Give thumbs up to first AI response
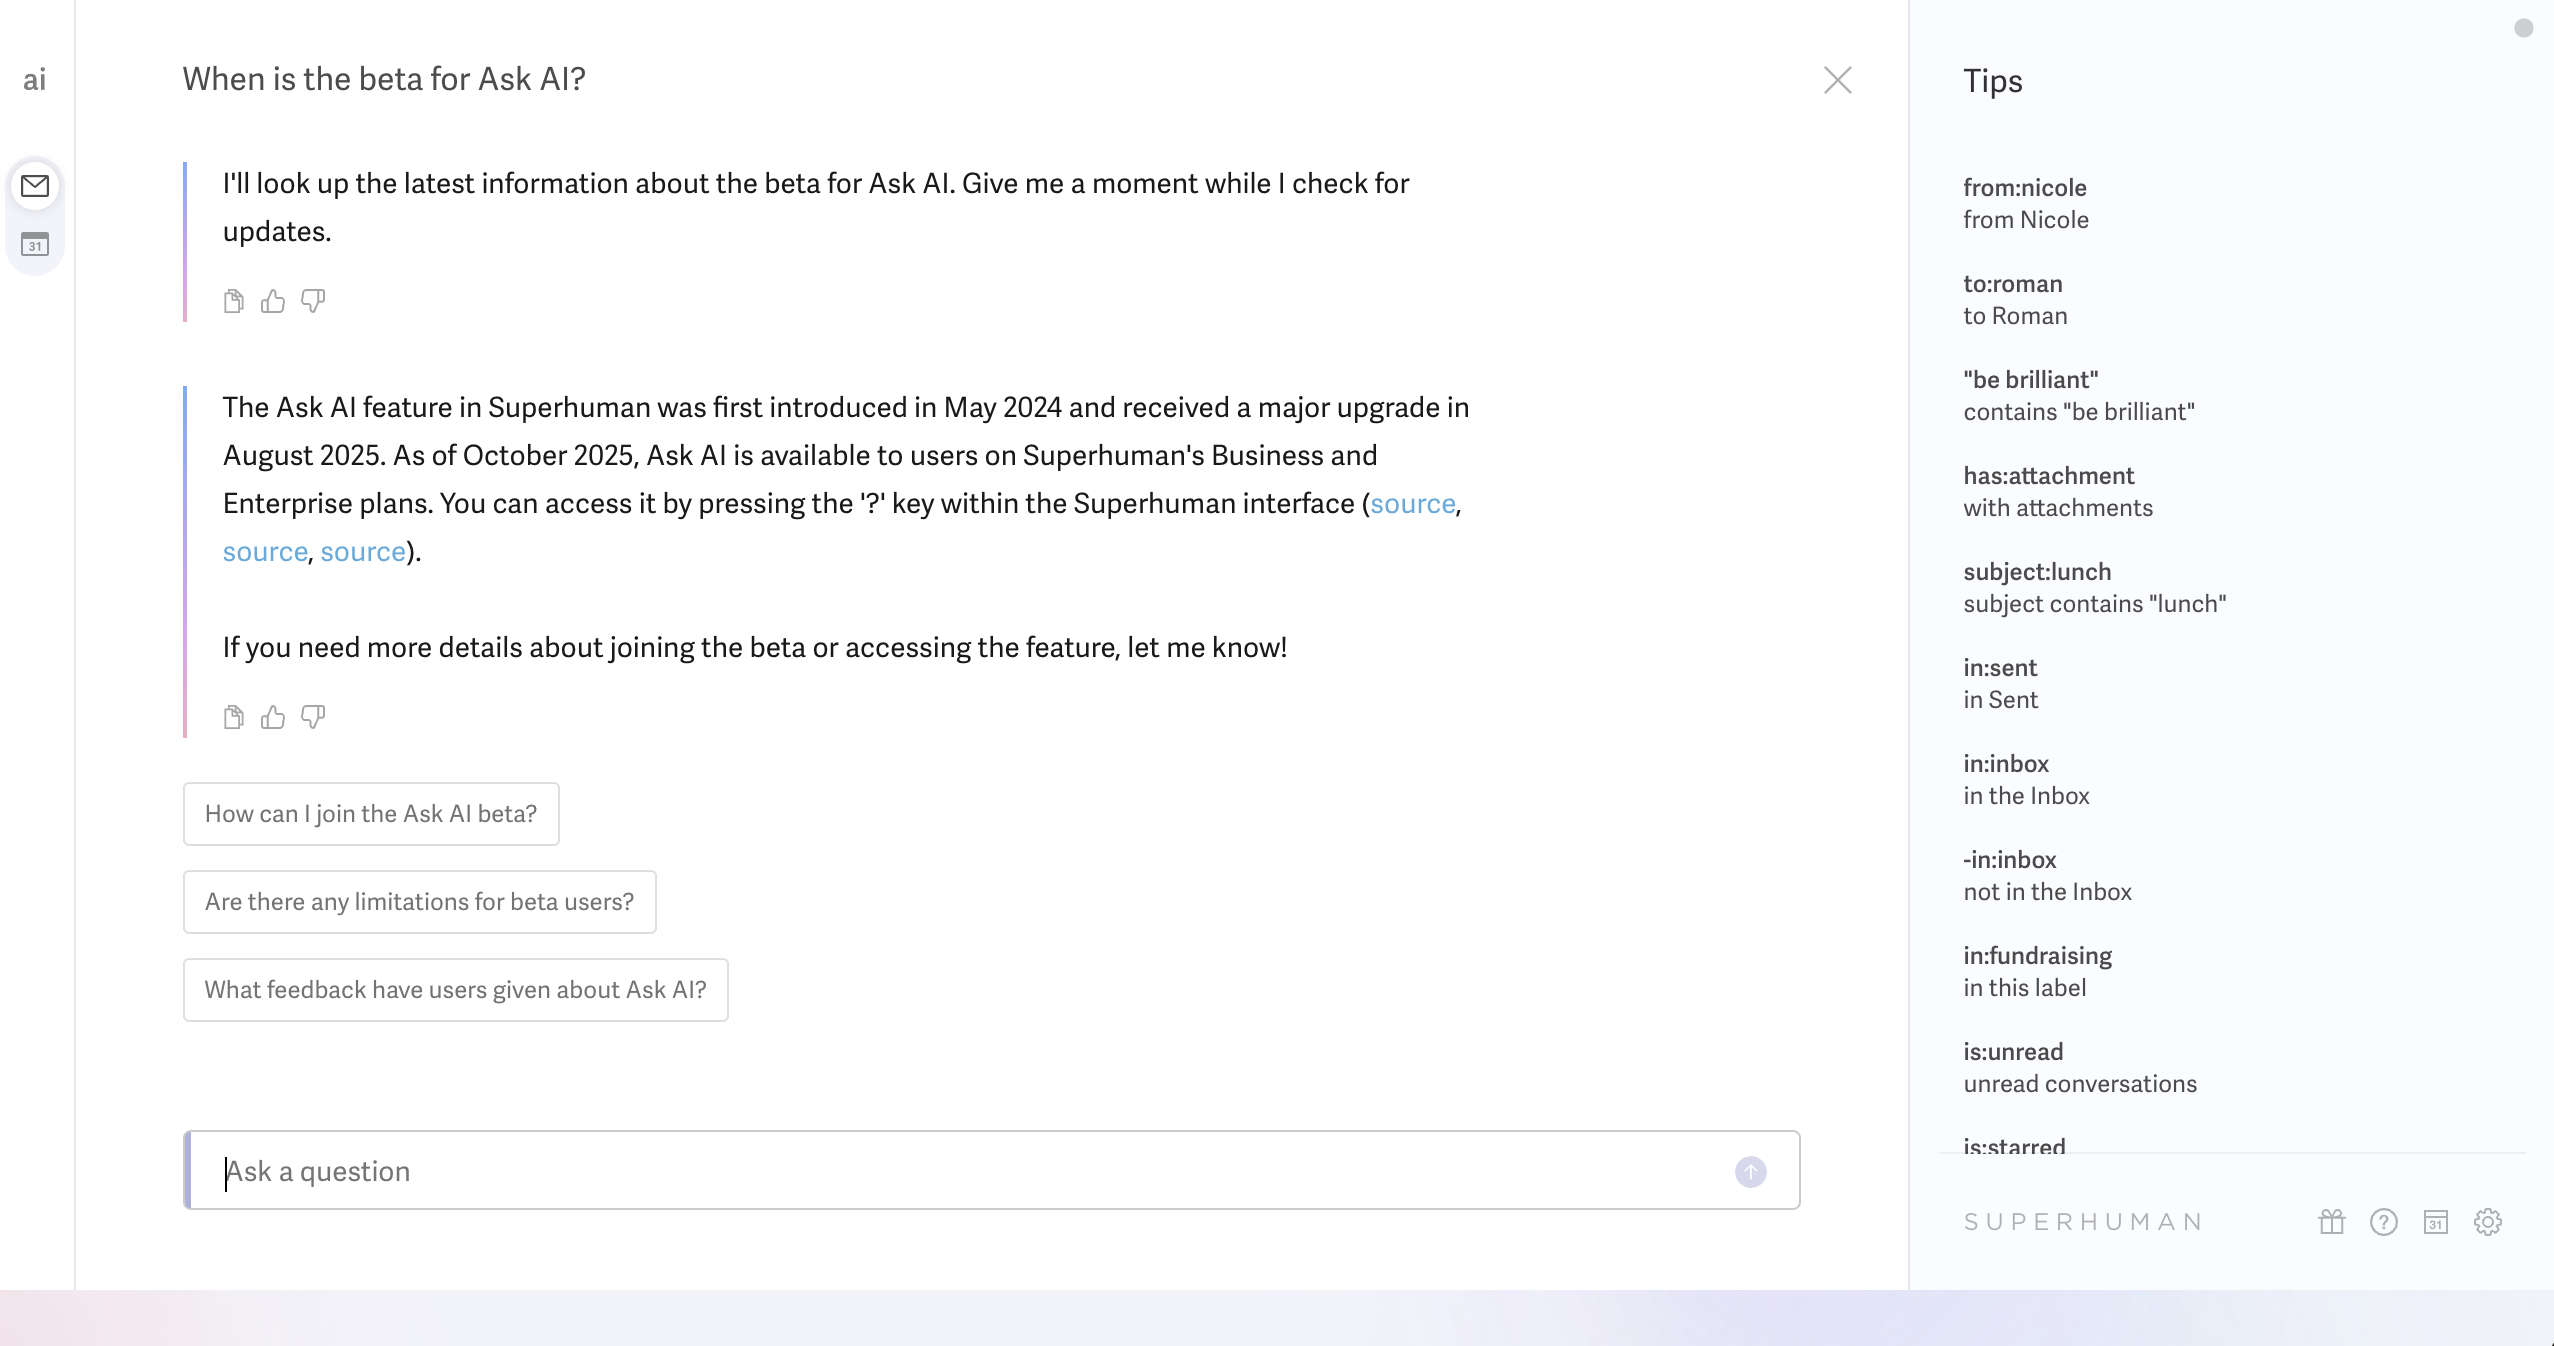 coord(273,301)
